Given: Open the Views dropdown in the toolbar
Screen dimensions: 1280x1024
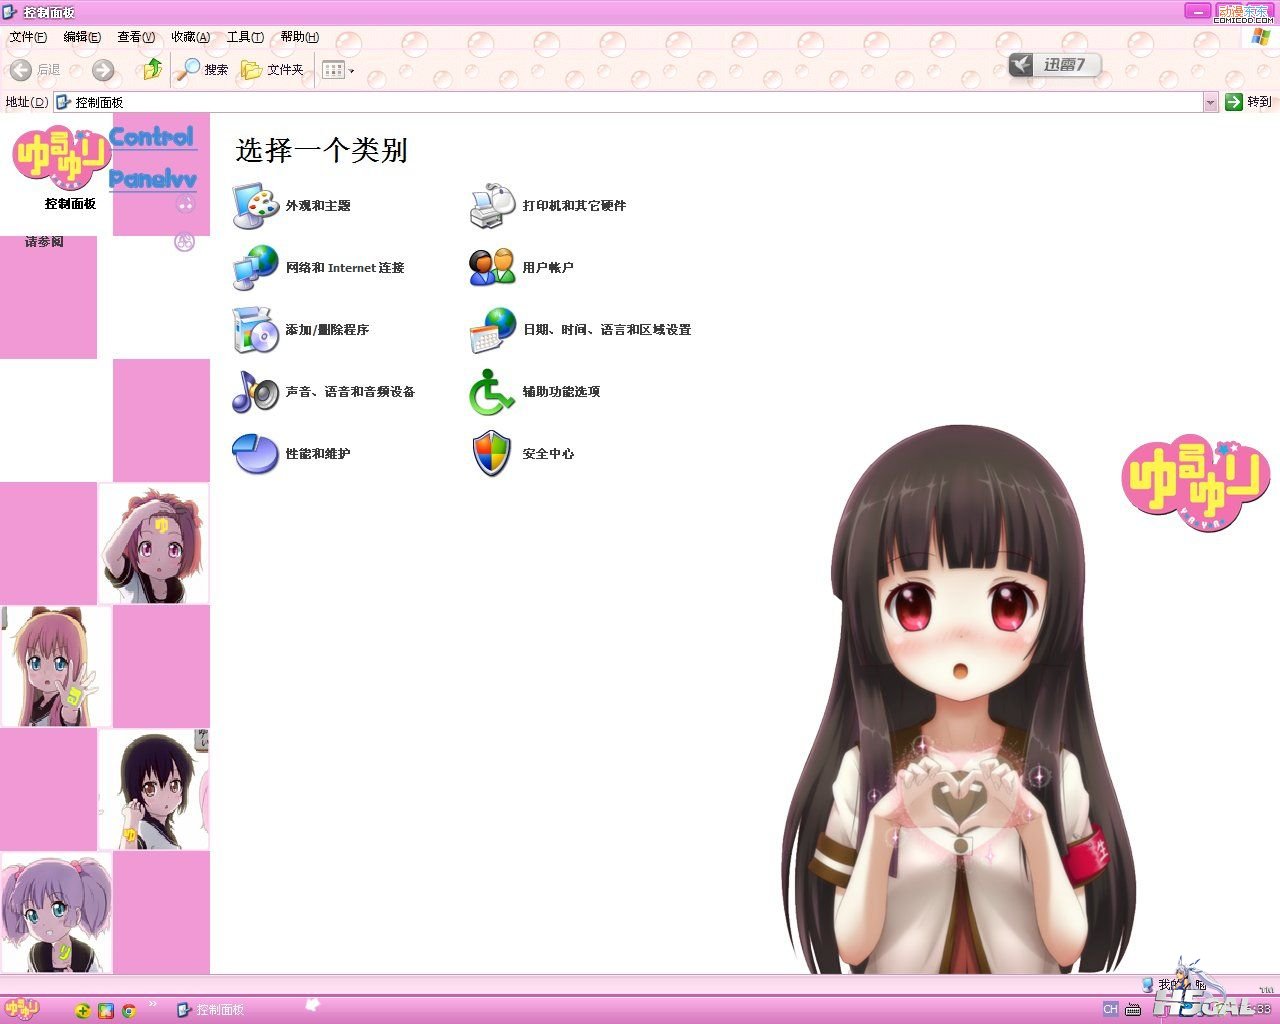Looking at the screenshot, I should 339,70.
